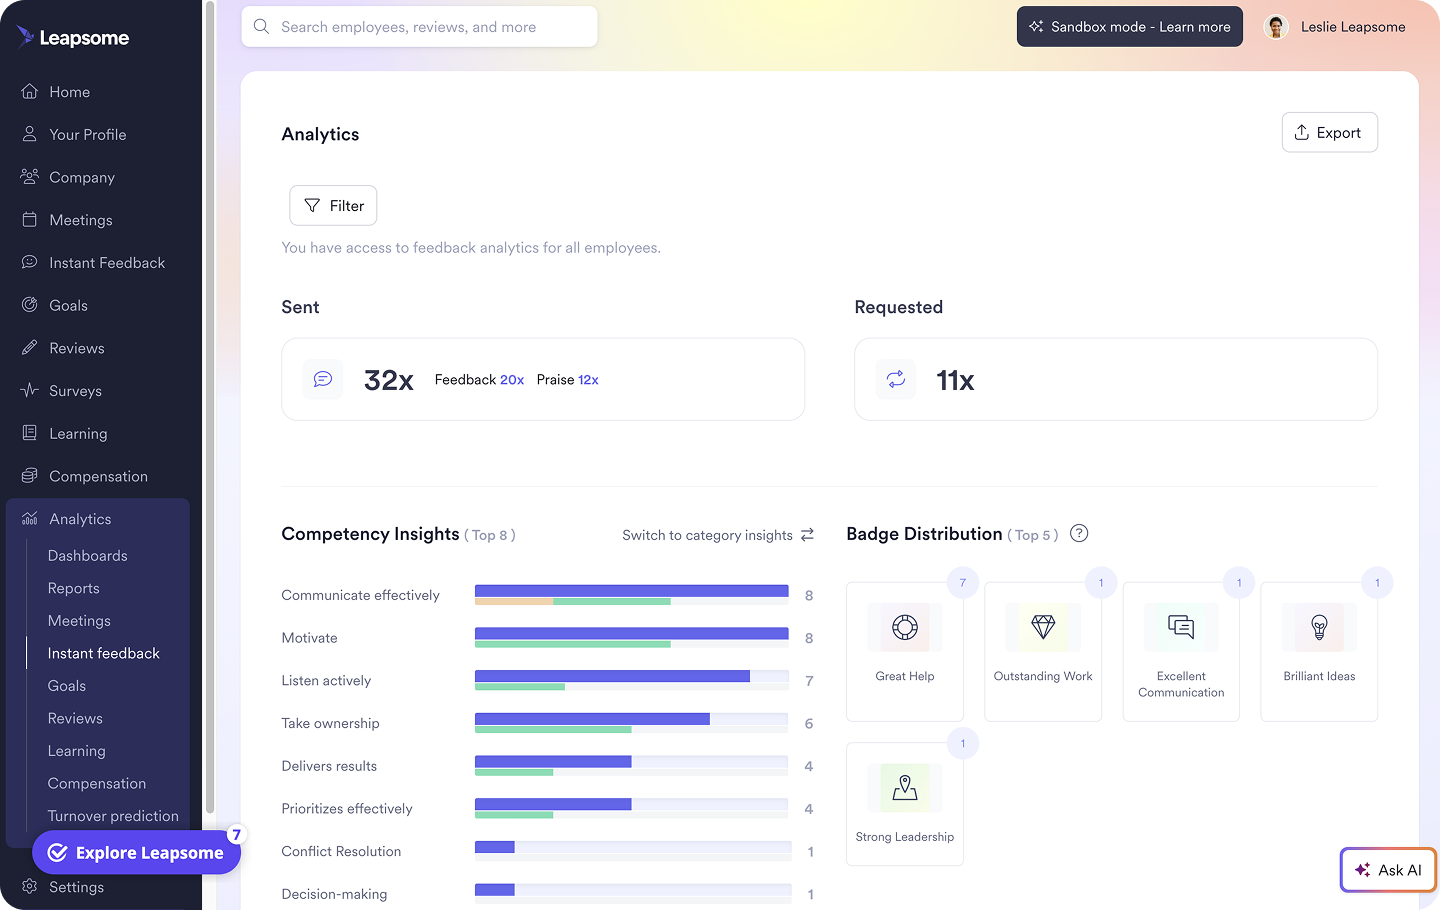Open the Badge Distribution help tooltip icon
Image resolution: width=1440 pixels, height=910 pixels.
[1078, 534]
